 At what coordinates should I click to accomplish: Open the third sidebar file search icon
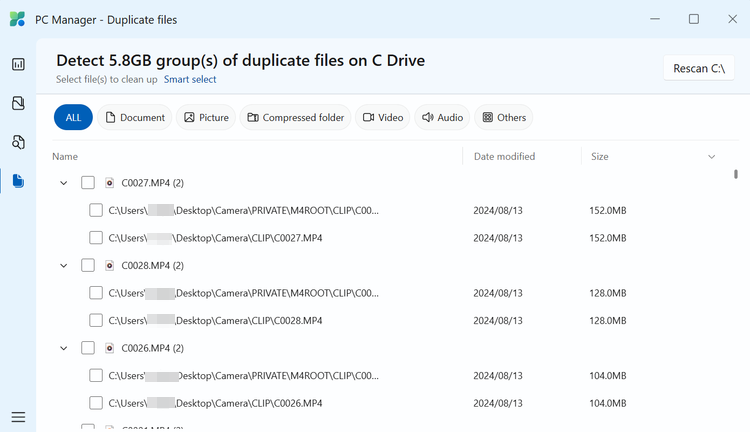tap(18, 142)
